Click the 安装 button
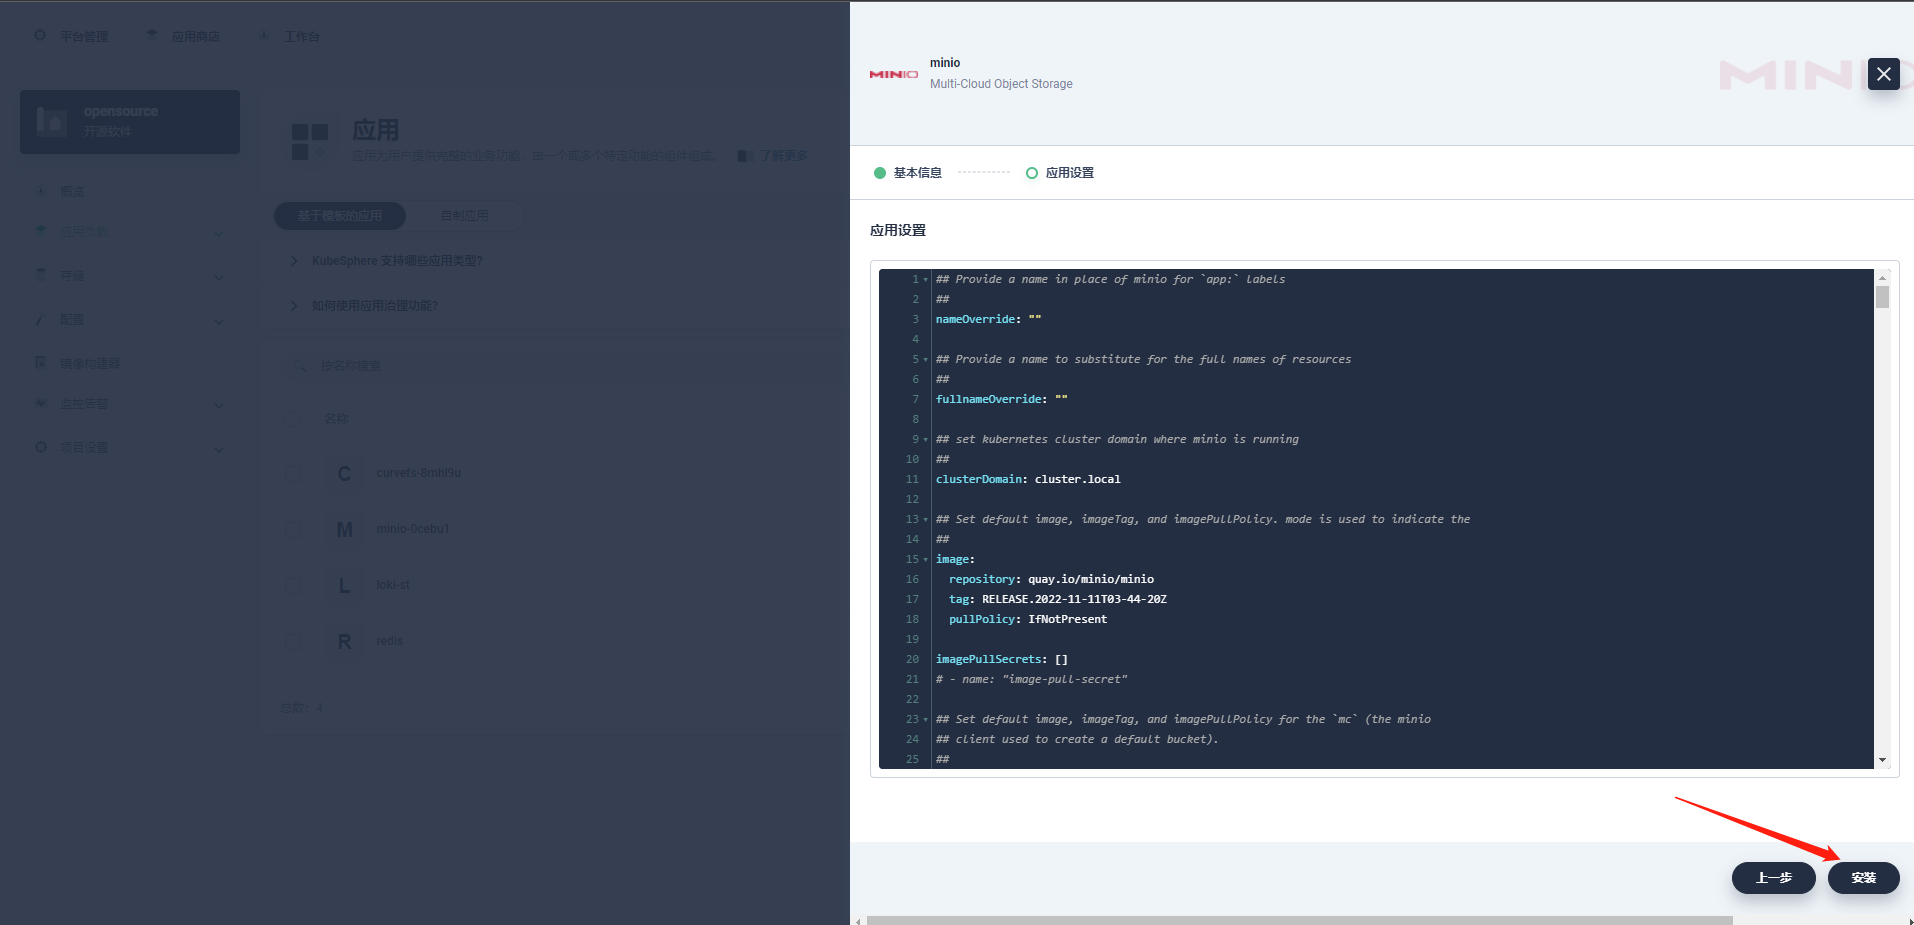1914x925 pixels. [x=1864, y=878]
